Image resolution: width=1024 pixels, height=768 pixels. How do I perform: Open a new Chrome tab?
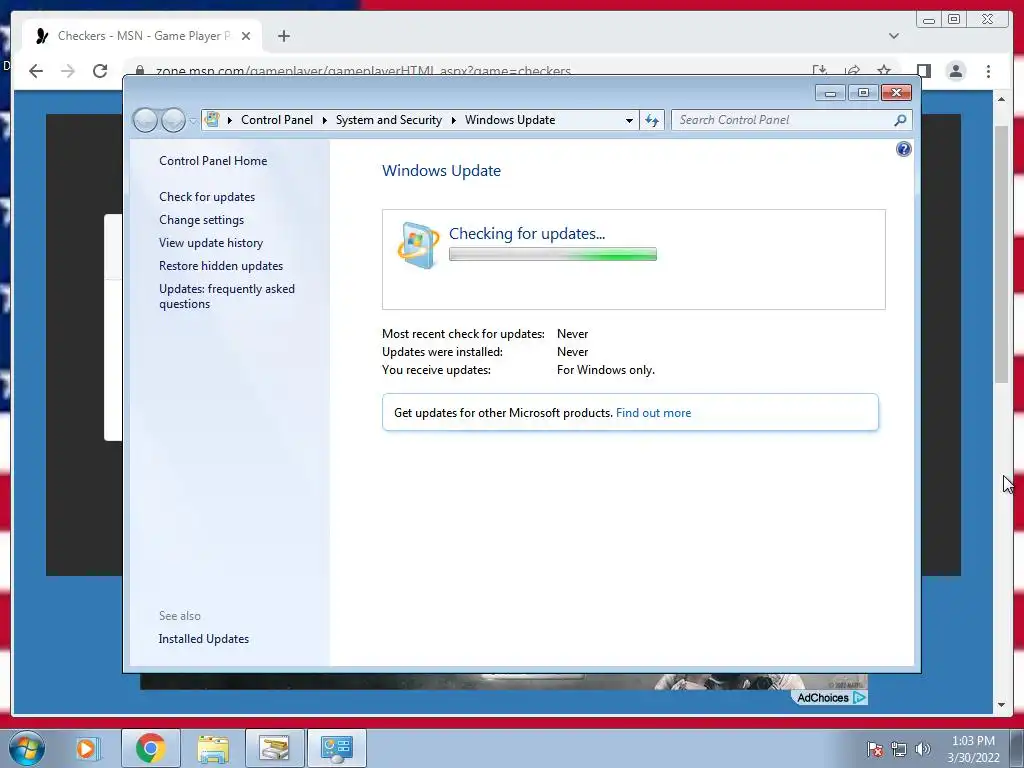283,36
